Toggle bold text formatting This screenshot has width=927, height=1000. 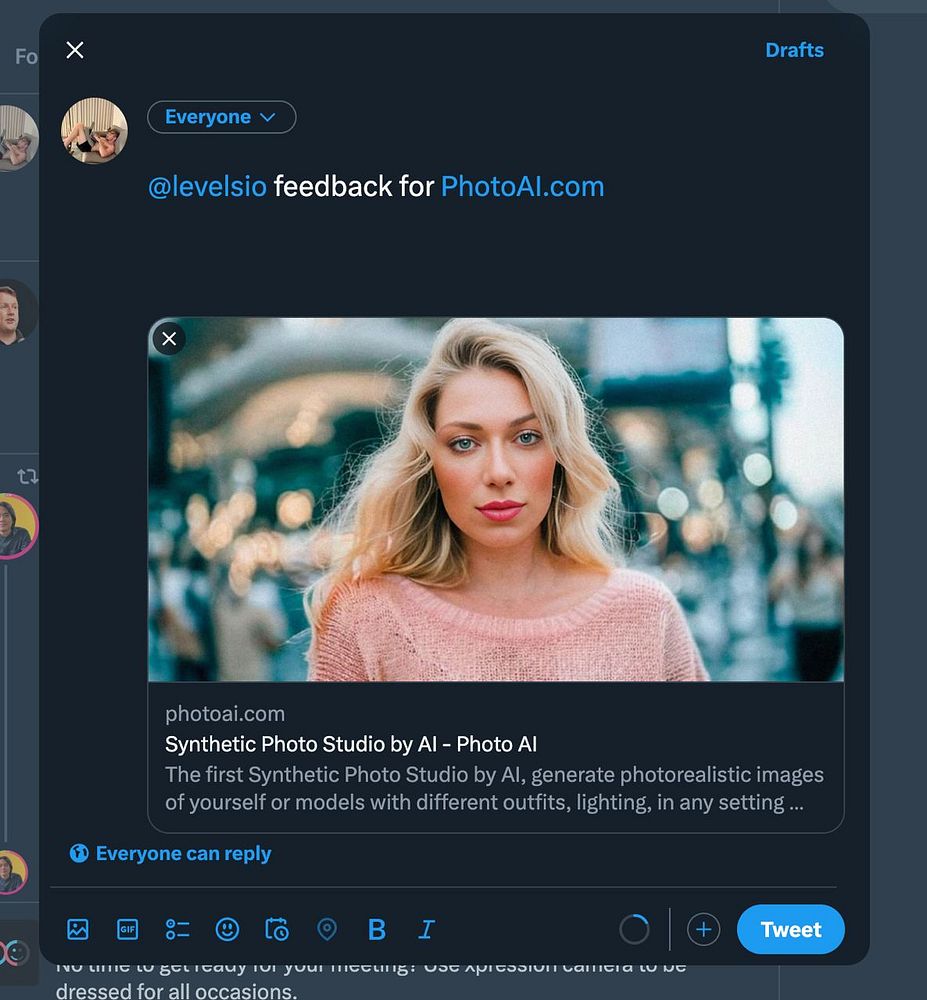pyautogui.click(x=377, y=930)
